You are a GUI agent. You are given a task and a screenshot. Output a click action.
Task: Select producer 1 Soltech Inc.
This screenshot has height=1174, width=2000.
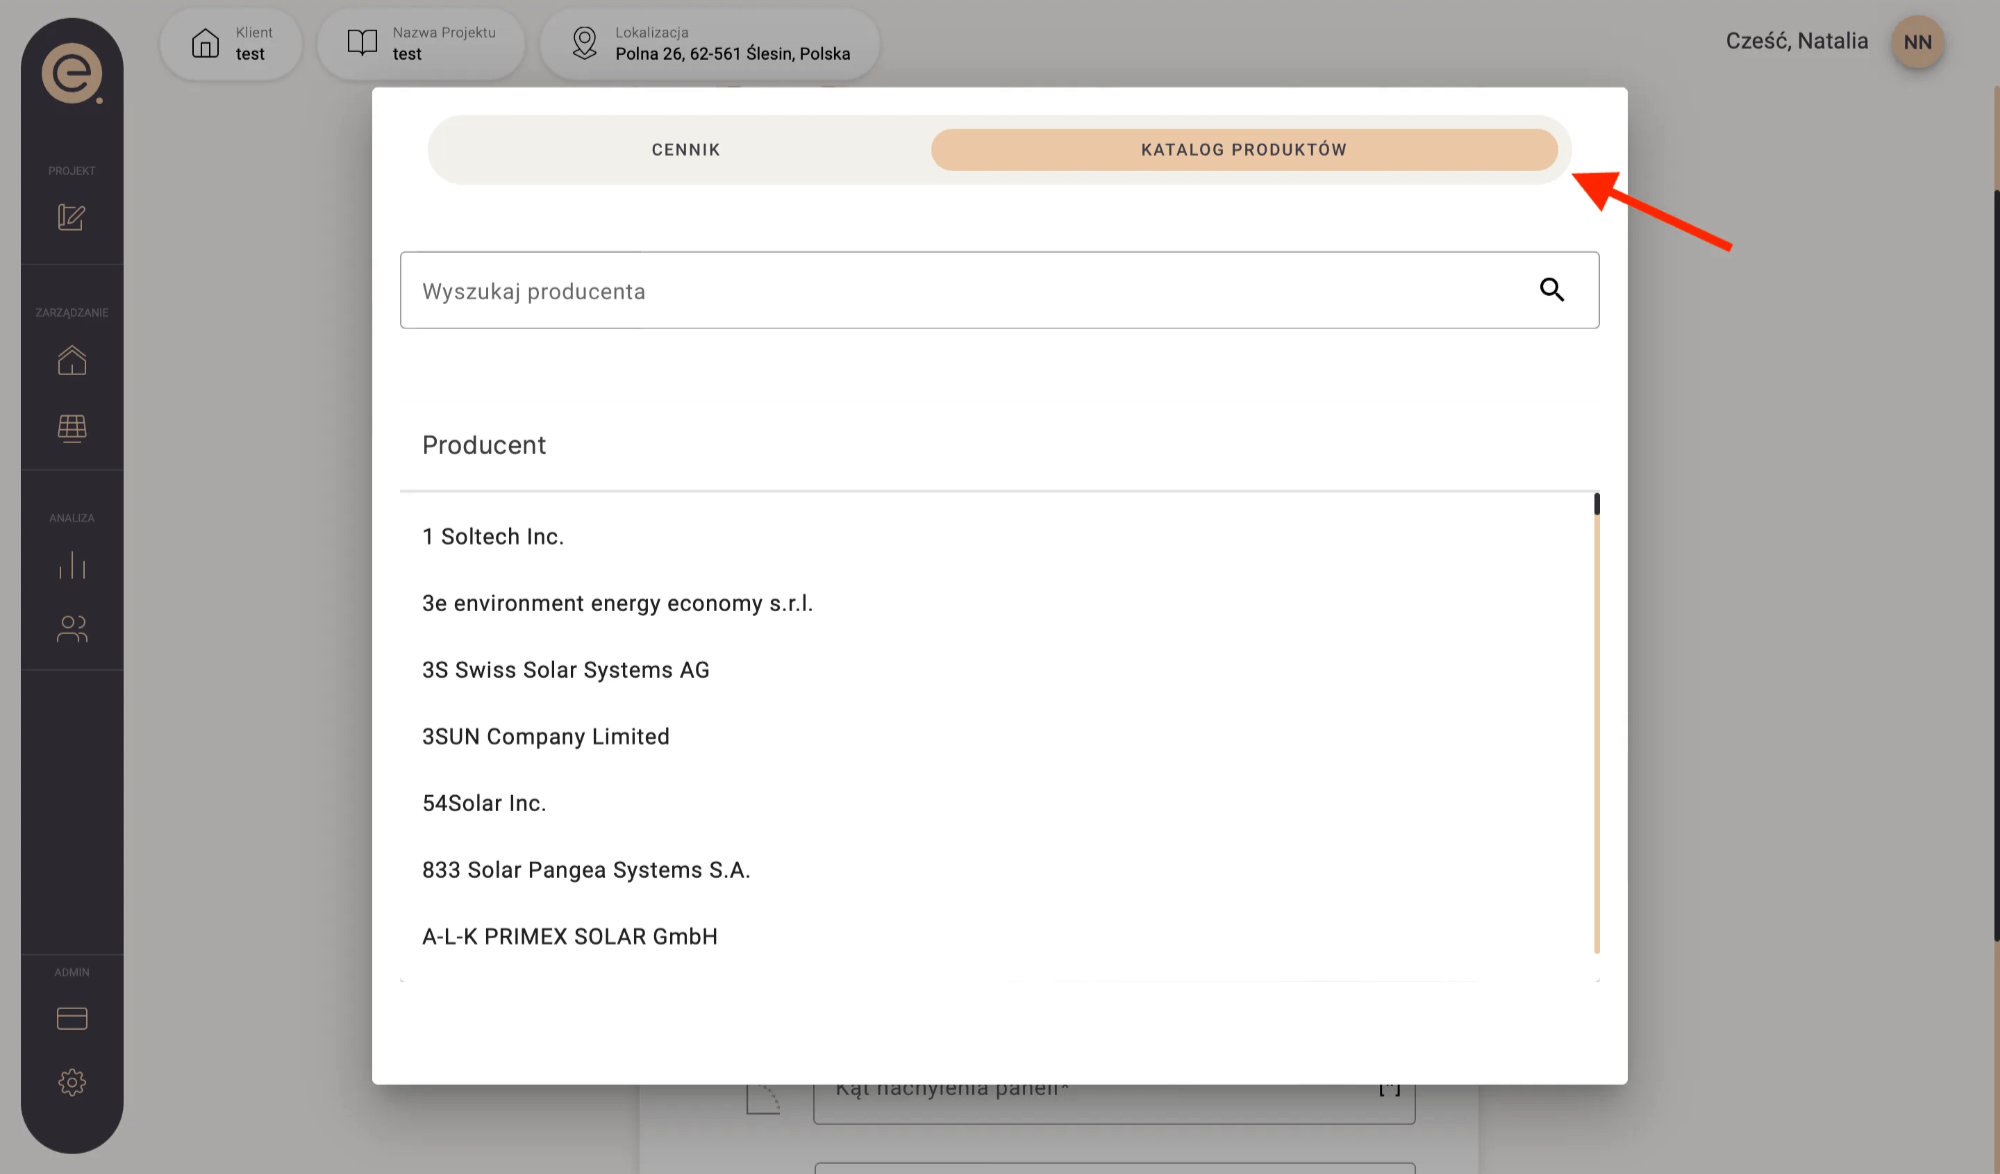[x=493, y=537]
